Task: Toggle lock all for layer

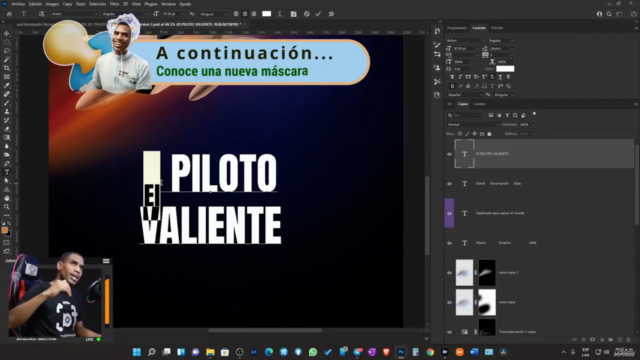Action: point(489,134)
